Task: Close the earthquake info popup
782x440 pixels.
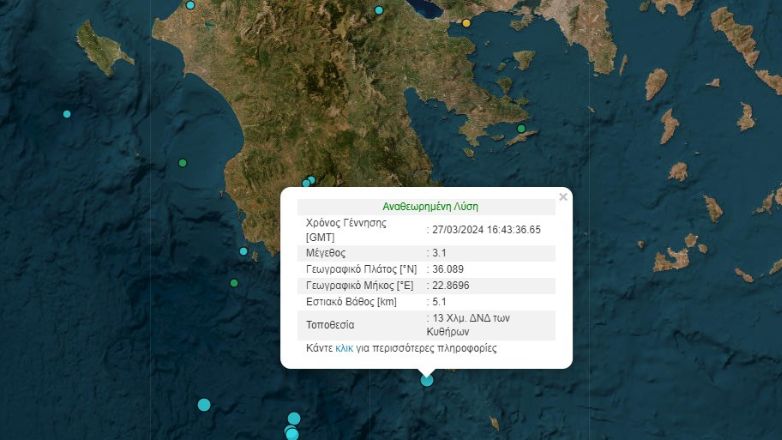Action: tap(563, 197)
